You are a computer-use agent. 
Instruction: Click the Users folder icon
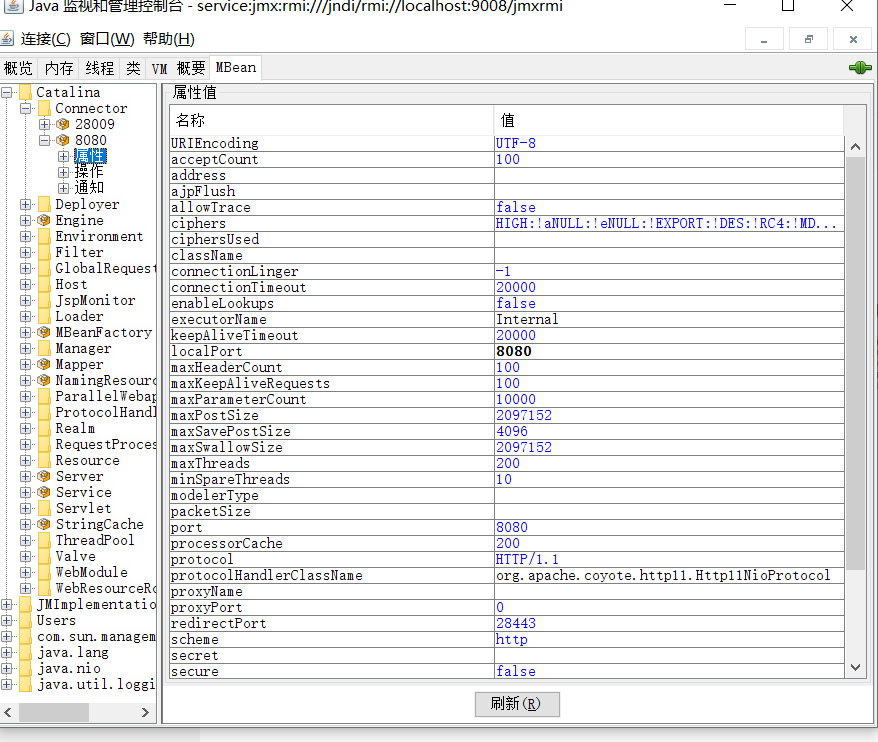24,620
